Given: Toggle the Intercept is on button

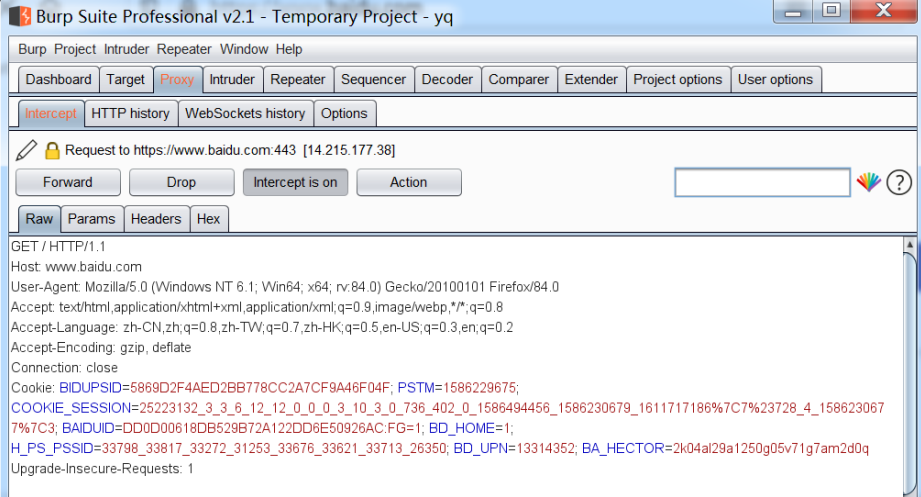Looking at the screenshot, I should 295,182.
